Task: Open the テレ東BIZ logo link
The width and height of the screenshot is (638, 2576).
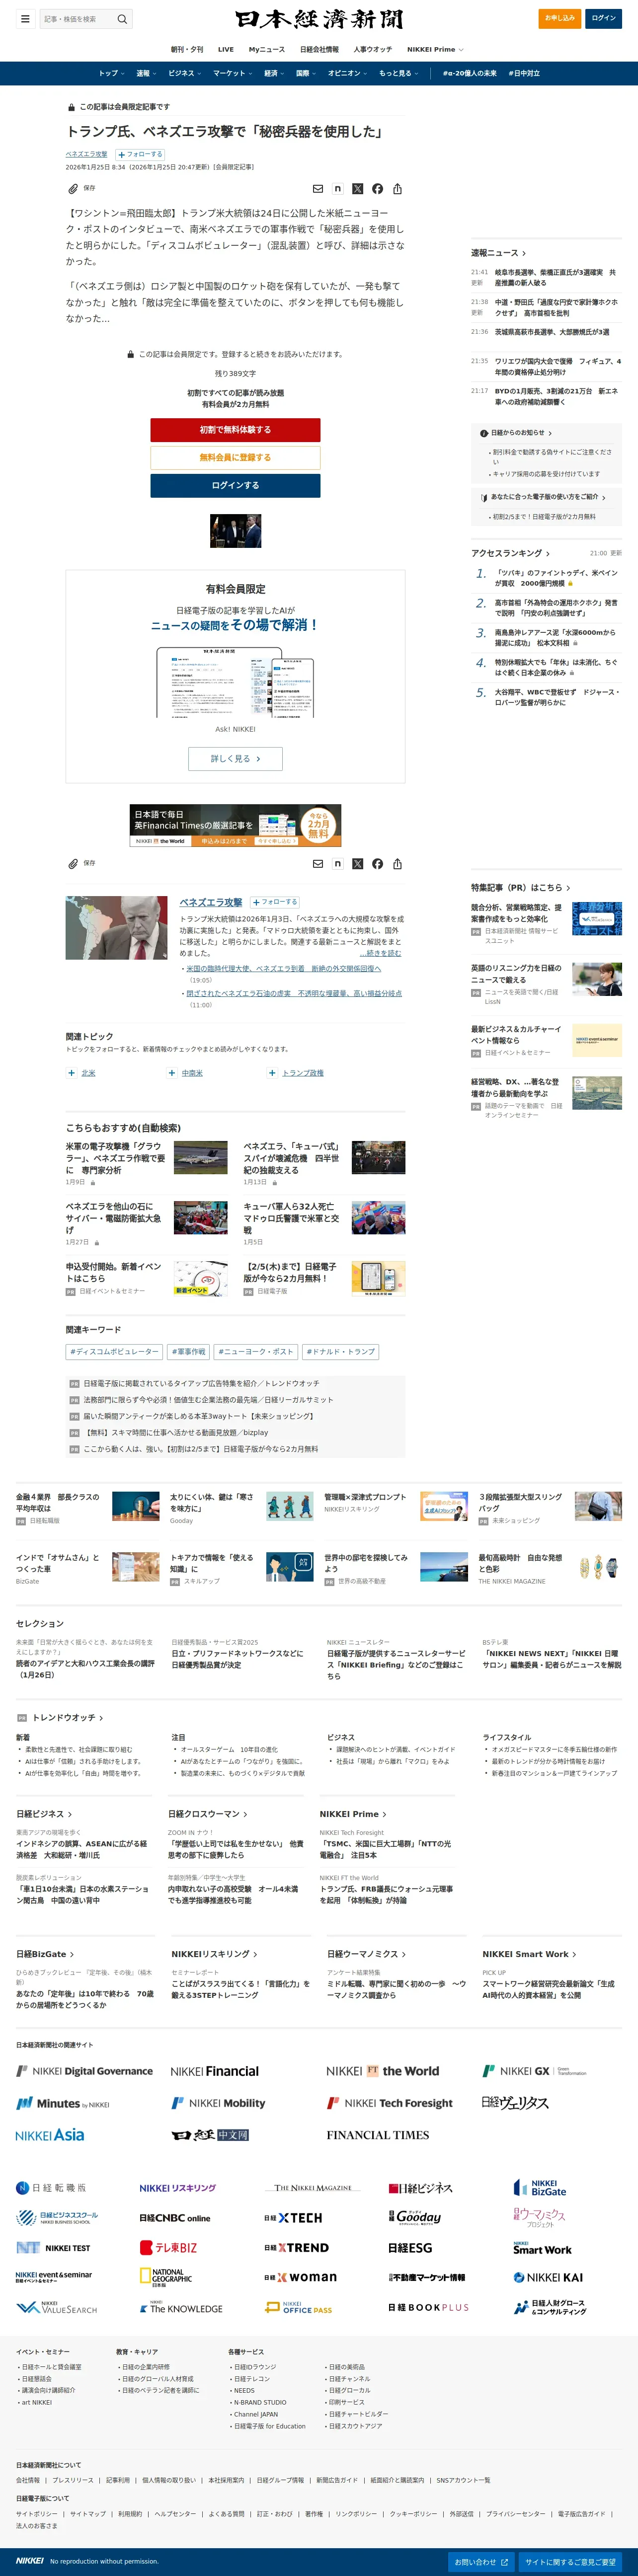Action: click(168, 2247)
